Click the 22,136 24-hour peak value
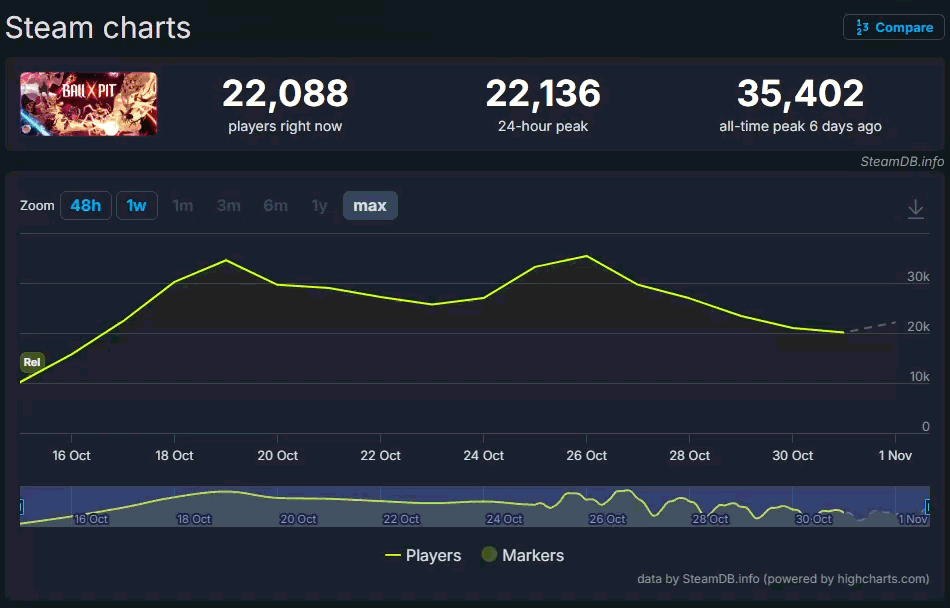 [x=543, y=93]
